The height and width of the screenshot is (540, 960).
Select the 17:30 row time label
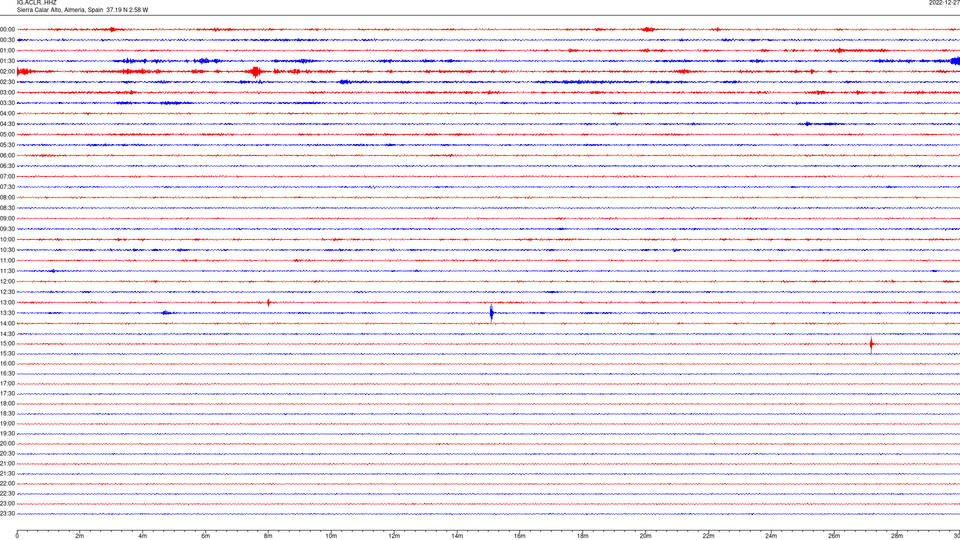[x=7, y=394]
